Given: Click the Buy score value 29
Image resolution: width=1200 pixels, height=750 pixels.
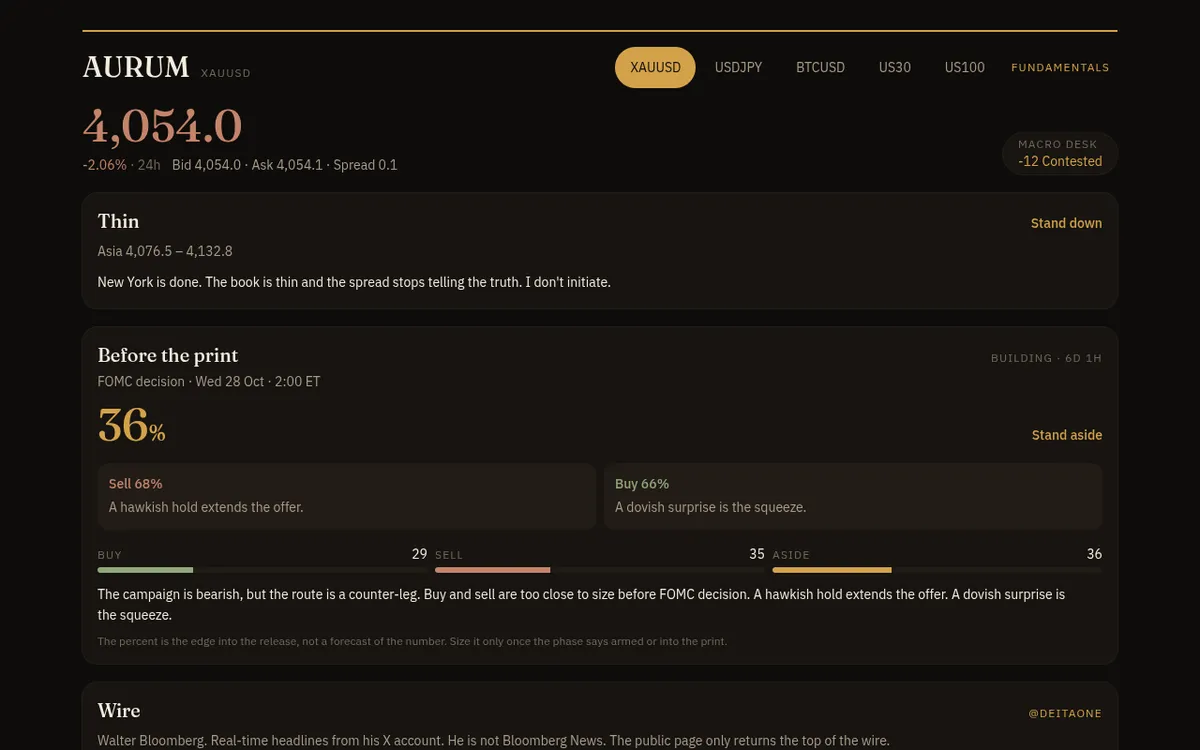Looking at the screenshot, I should tap(419, 554).
